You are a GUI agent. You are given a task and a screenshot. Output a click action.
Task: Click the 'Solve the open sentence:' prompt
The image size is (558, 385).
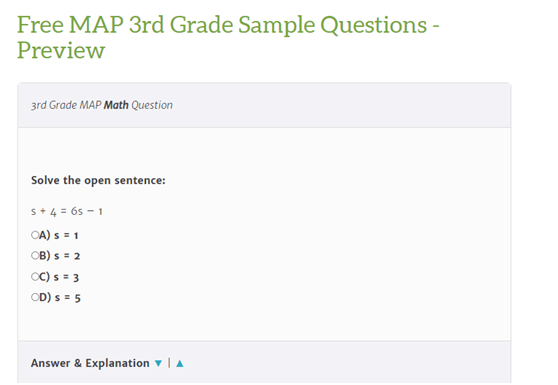pyautogui.click(x=98, y=180)
